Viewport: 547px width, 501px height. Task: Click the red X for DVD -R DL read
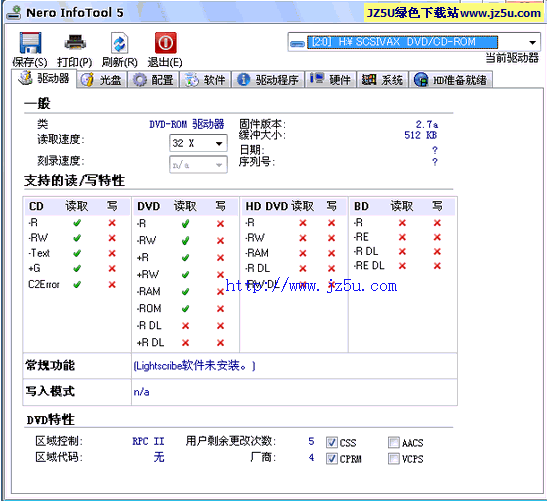186,326
